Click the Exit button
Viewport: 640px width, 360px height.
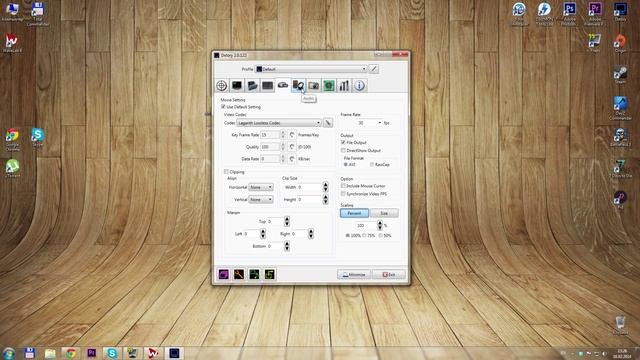click(x=389, y=275)
